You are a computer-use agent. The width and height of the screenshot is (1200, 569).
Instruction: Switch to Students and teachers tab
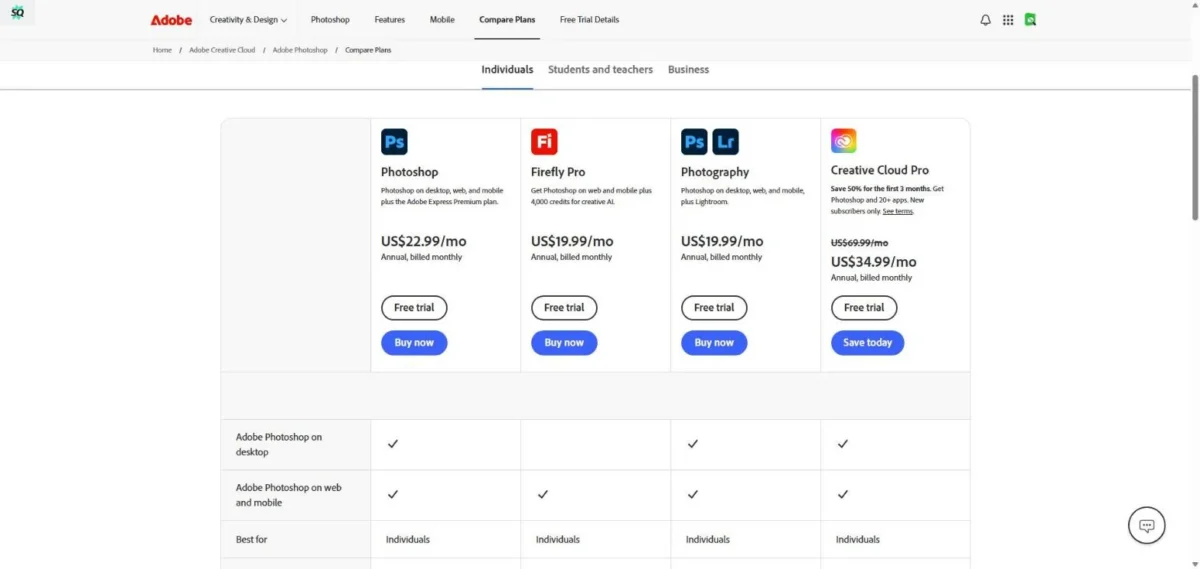coord(600,70)
